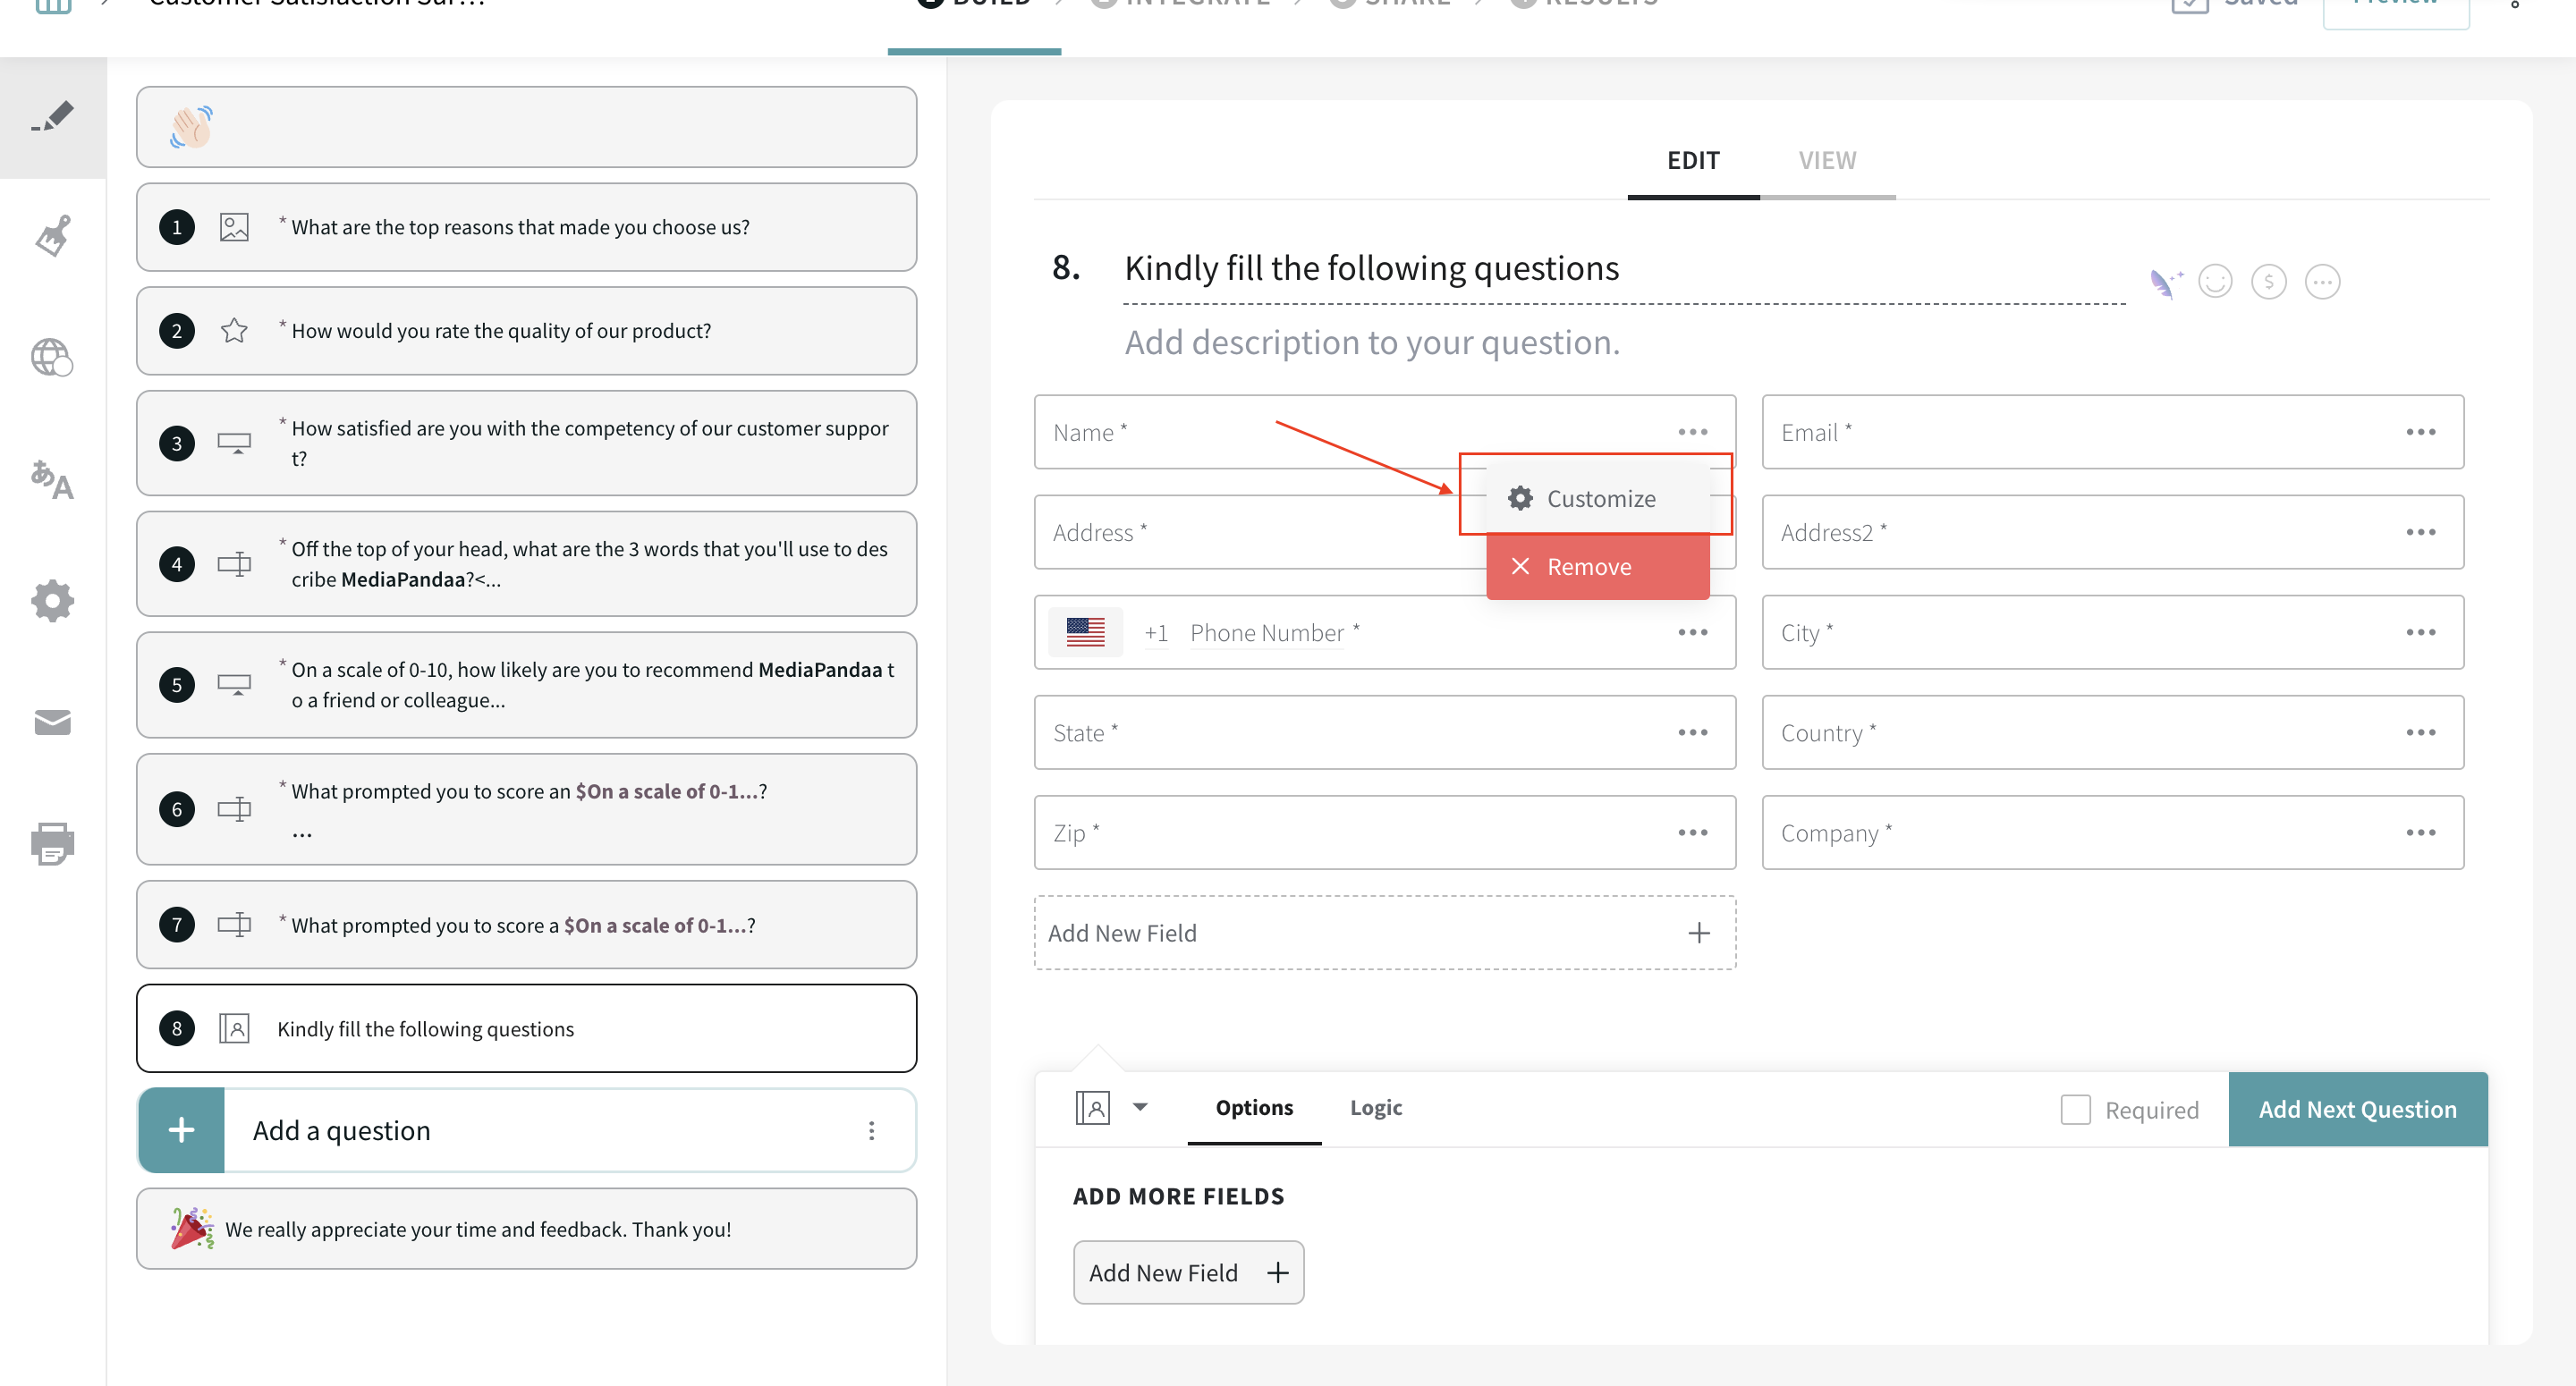Click the AI wing icon near title
This screenshot has height=1386, width=2576.
[2164, 283]
